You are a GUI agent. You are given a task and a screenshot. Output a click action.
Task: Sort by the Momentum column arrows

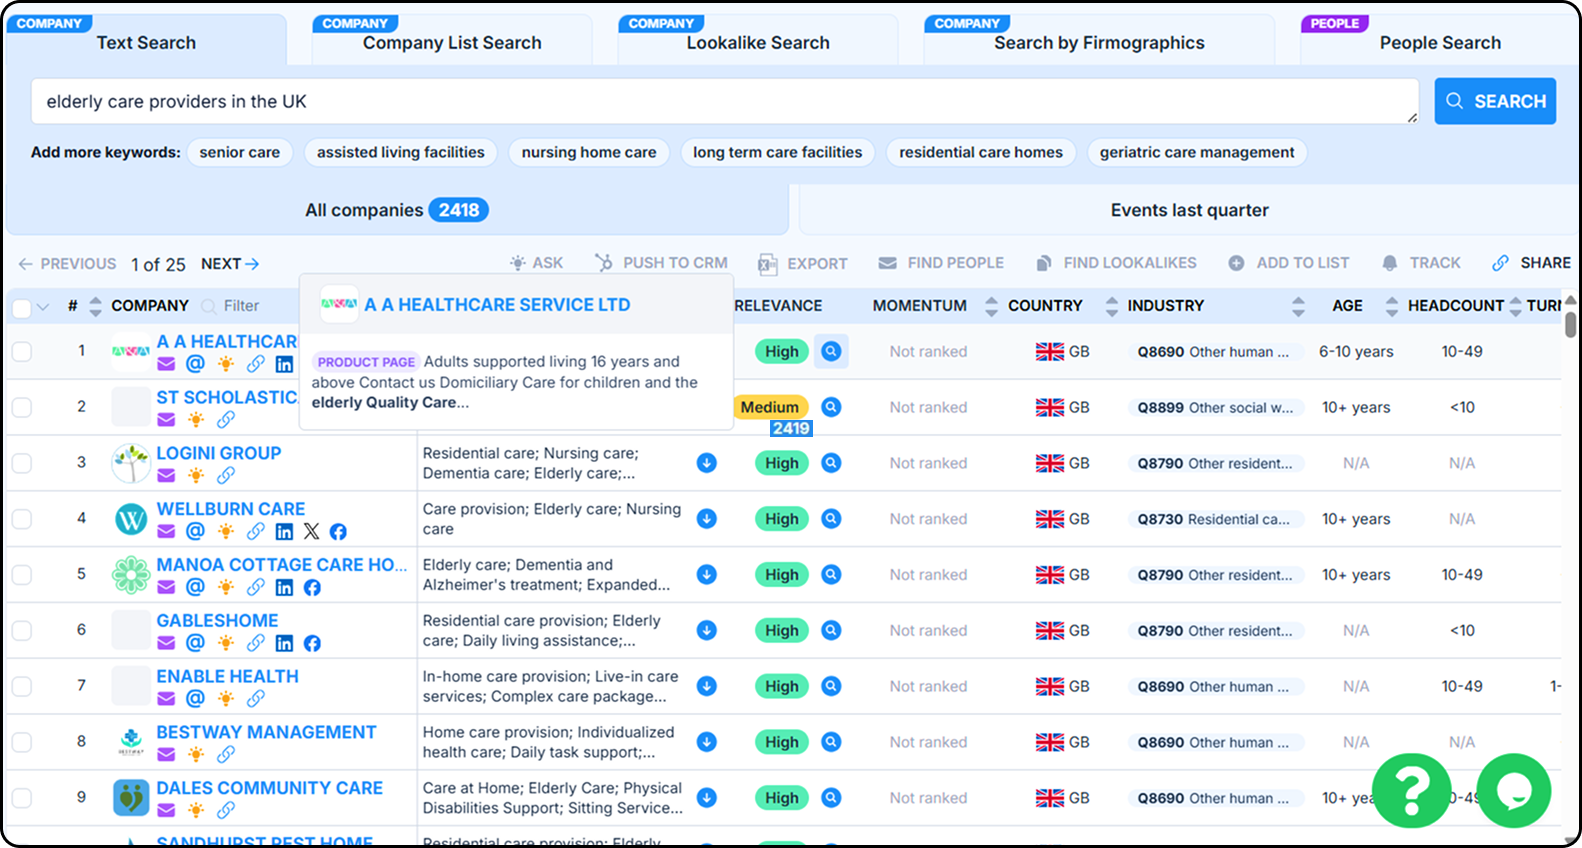click(991, 306)
